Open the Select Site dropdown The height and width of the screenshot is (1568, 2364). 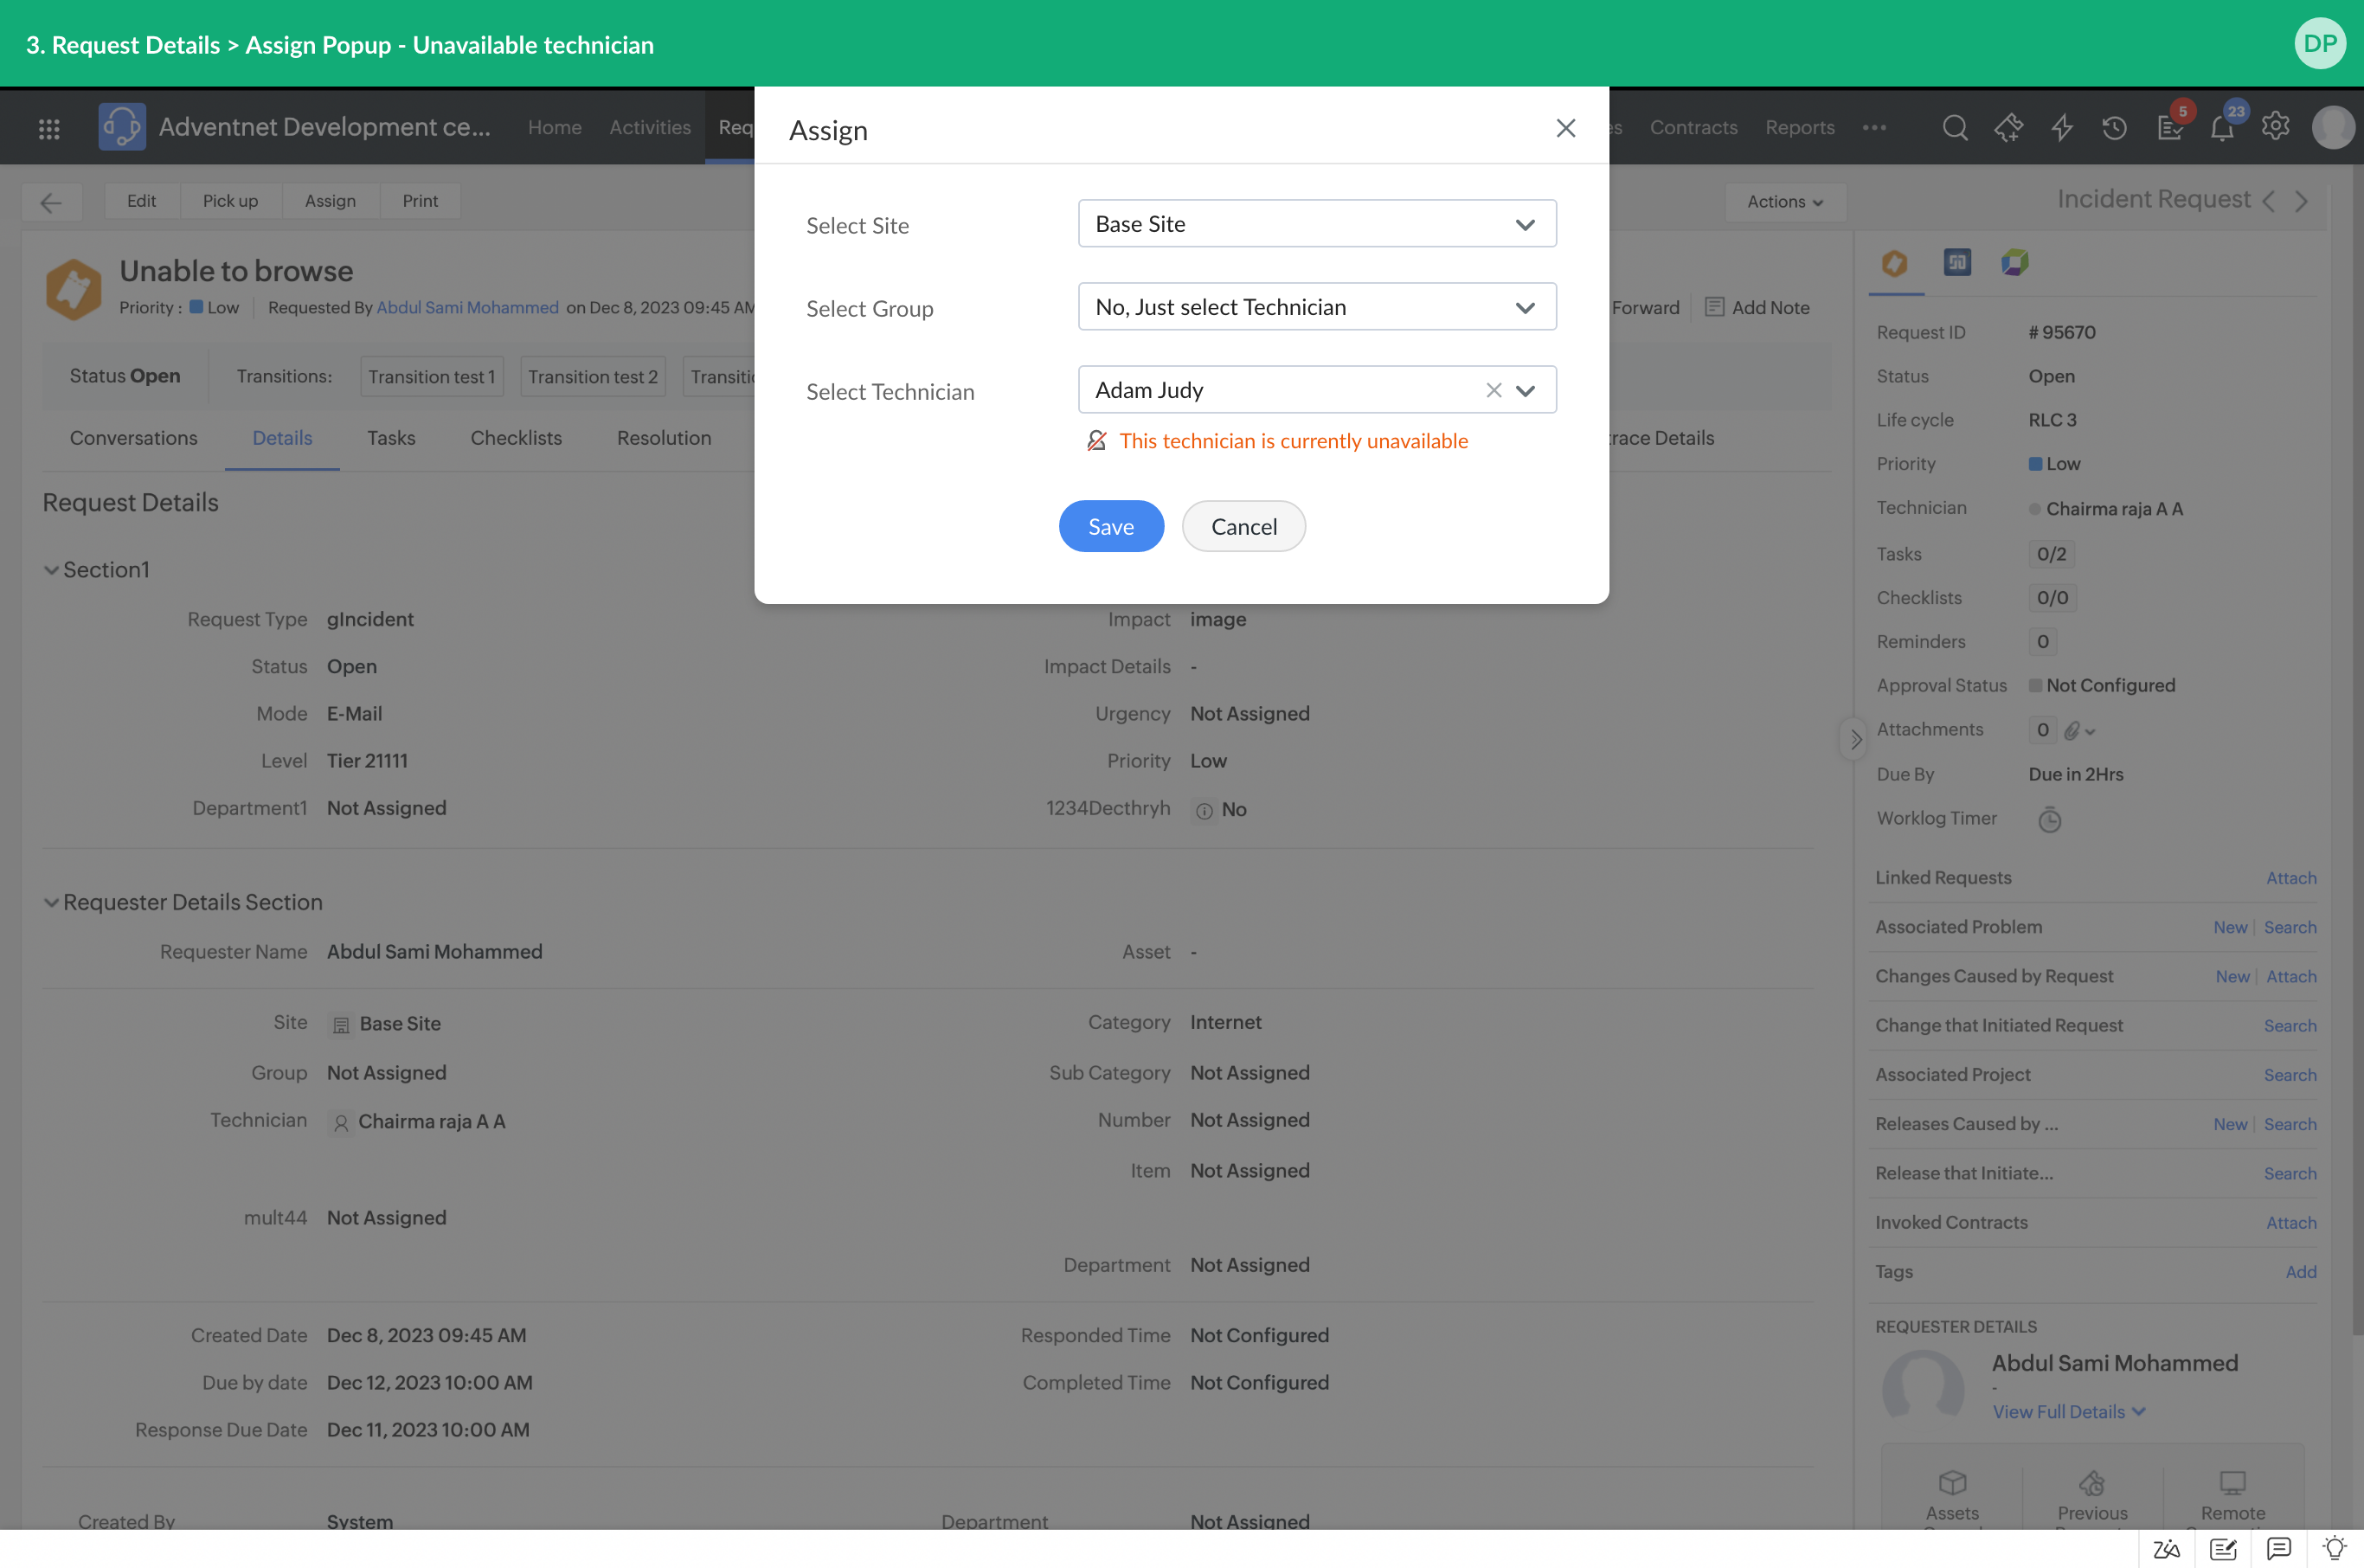[x=1316, y=224]
